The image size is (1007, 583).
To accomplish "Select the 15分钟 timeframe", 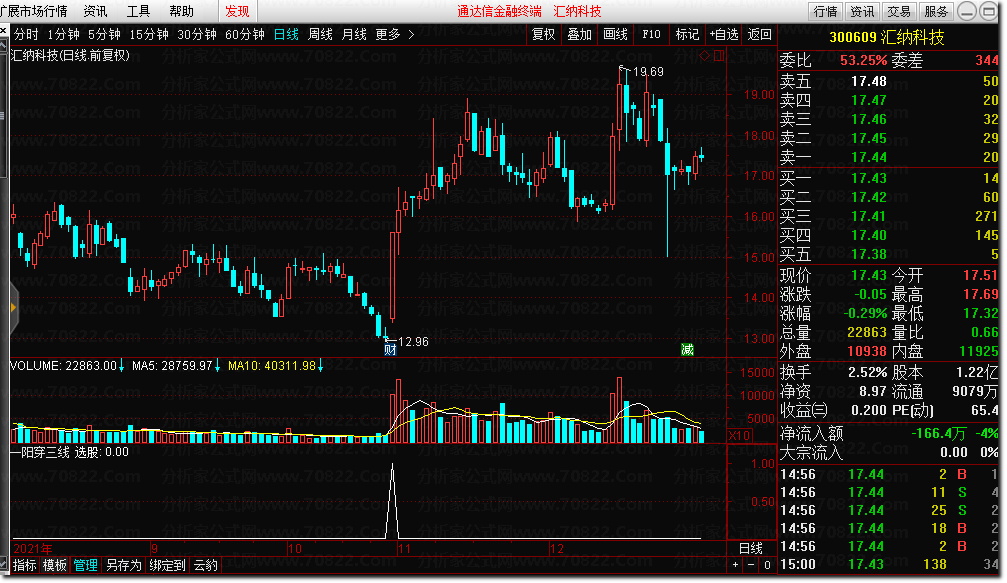I will [x=149, y=35].
